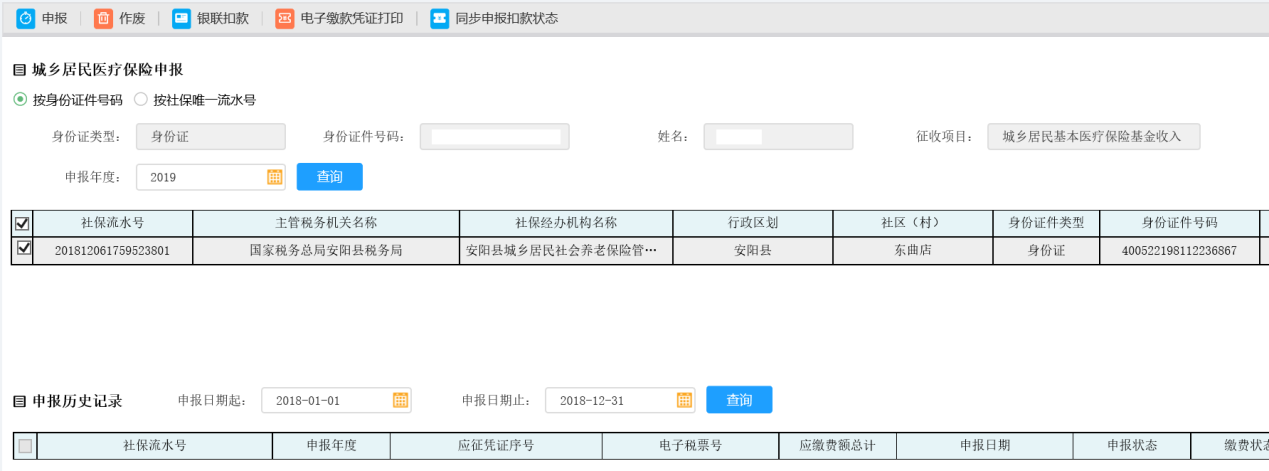The height and width of the screenshot is (471, 1269).
Task: Open the 申报年度 calendar picker icon
Action: (275, 177)
